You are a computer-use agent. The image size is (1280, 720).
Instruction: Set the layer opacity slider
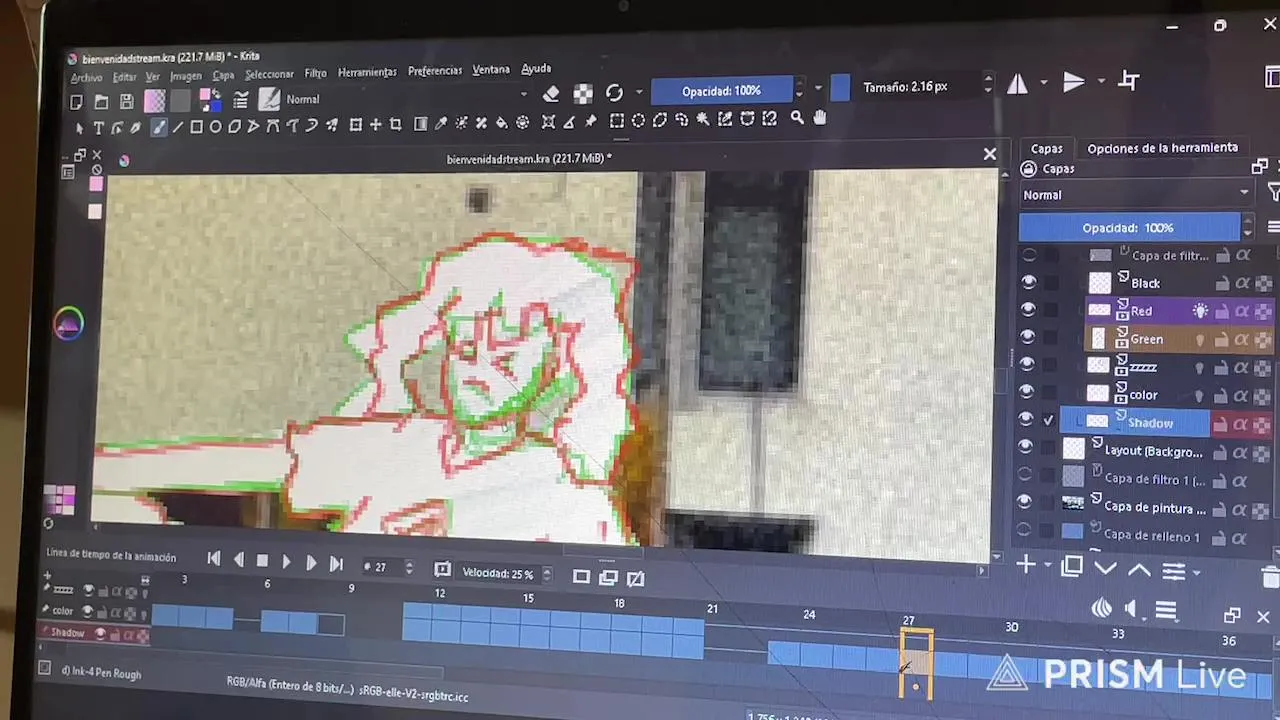click(1128, 228)
